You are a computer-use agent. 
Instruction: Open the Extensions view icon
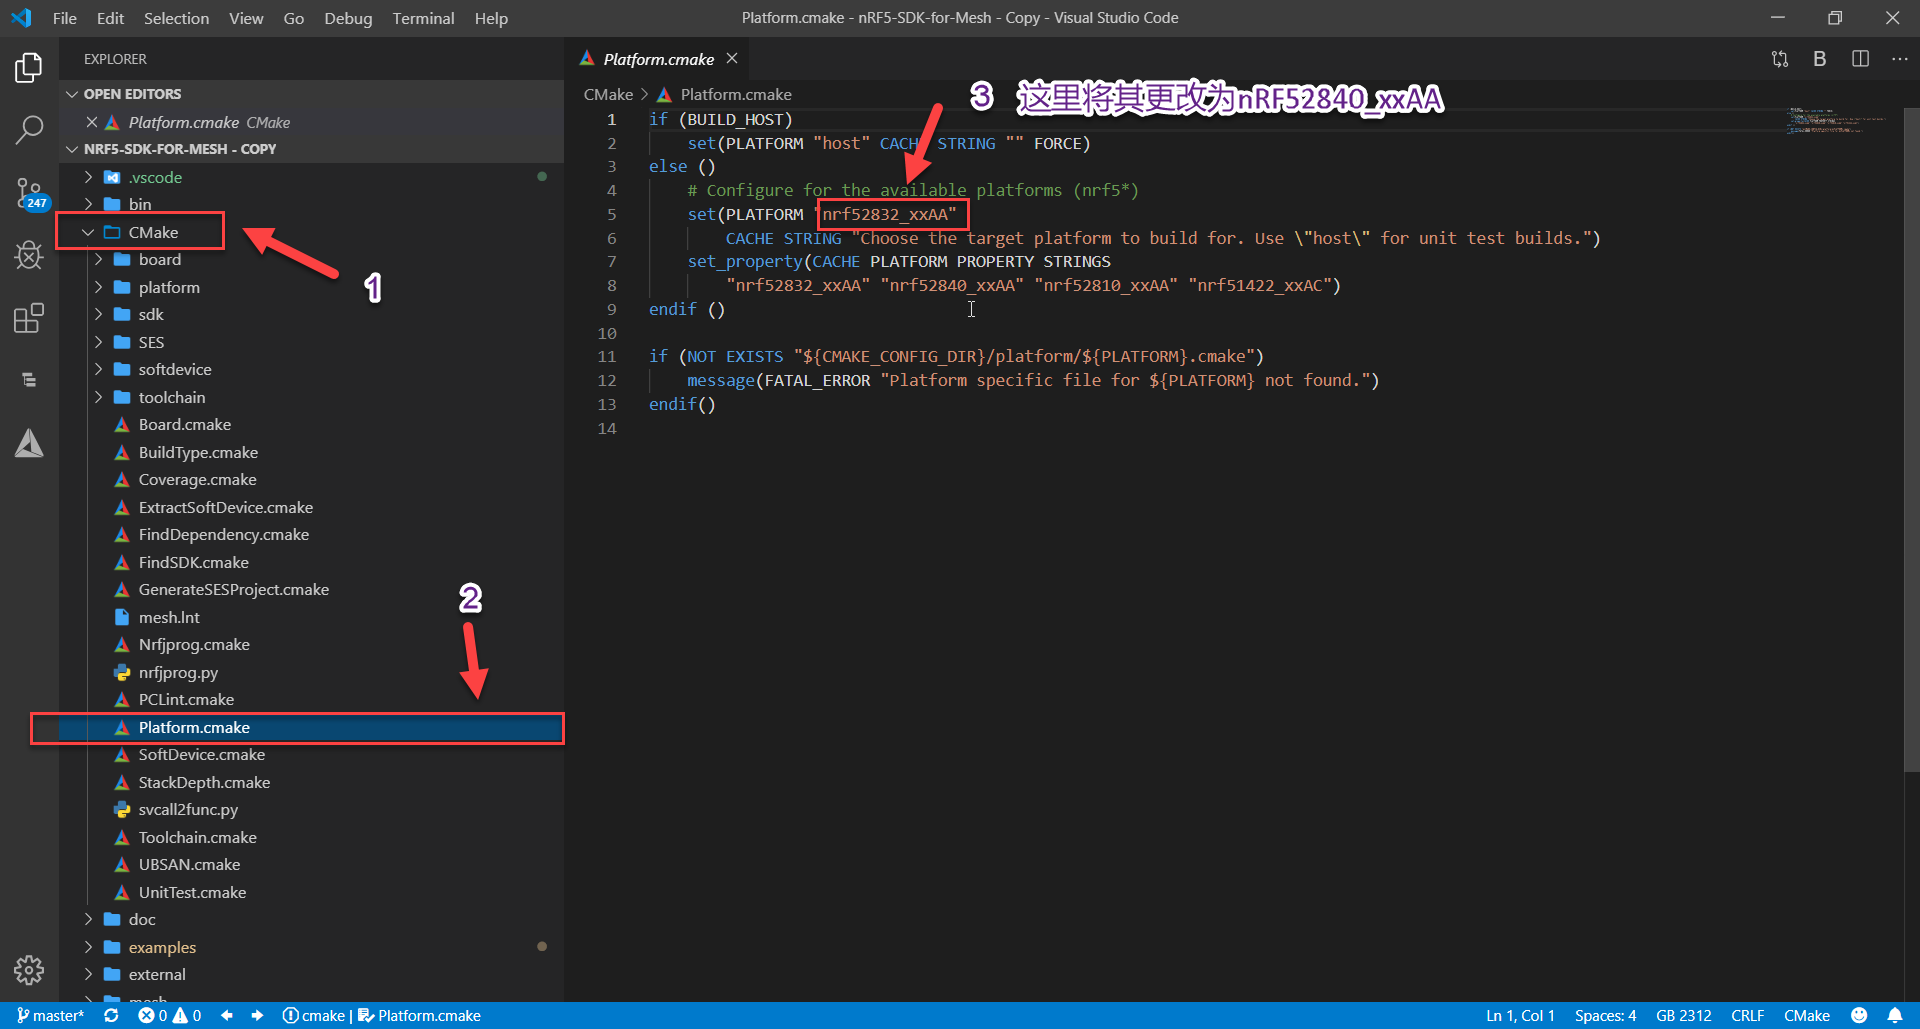click(29, 318)
